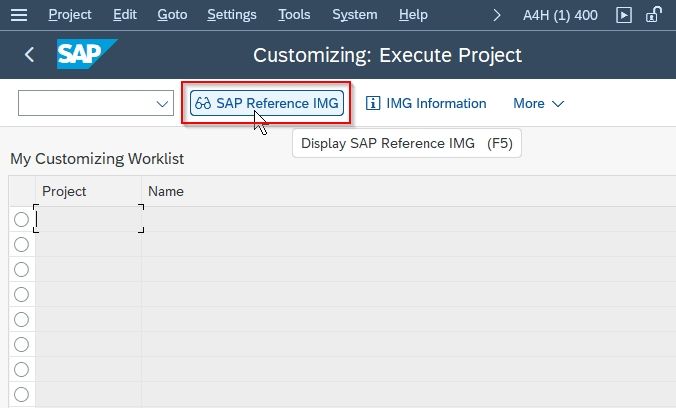Click the focused first Project cell
This screenshot has height=408, width=676.
point(88,219)
